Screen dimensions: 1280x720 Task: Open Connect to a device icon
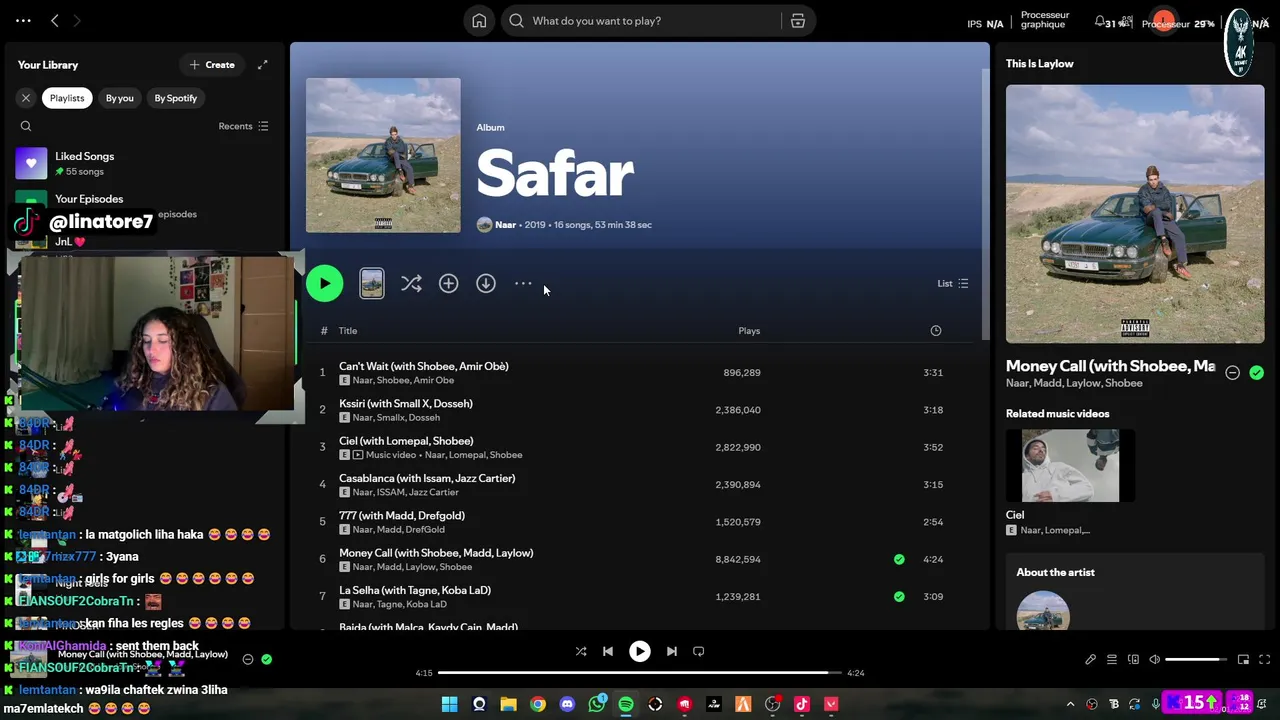point(1133,660)
